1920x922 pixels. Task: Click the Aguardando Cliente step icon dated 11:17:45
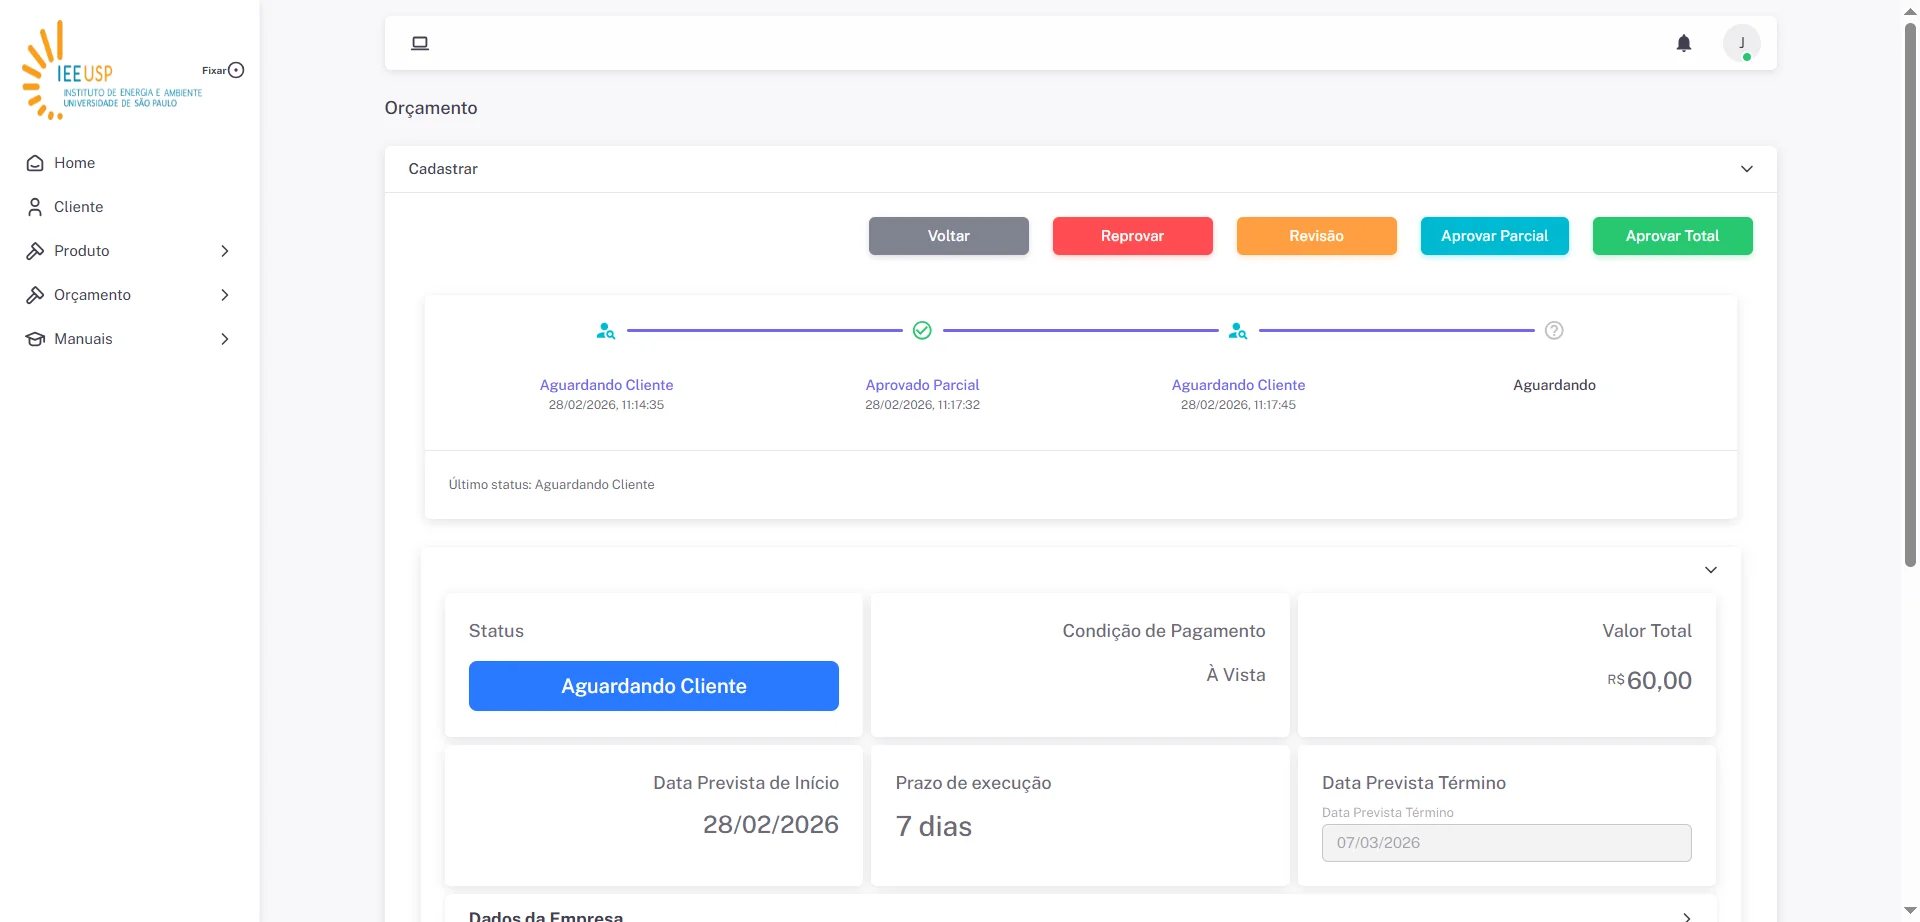click(1238, 331)
